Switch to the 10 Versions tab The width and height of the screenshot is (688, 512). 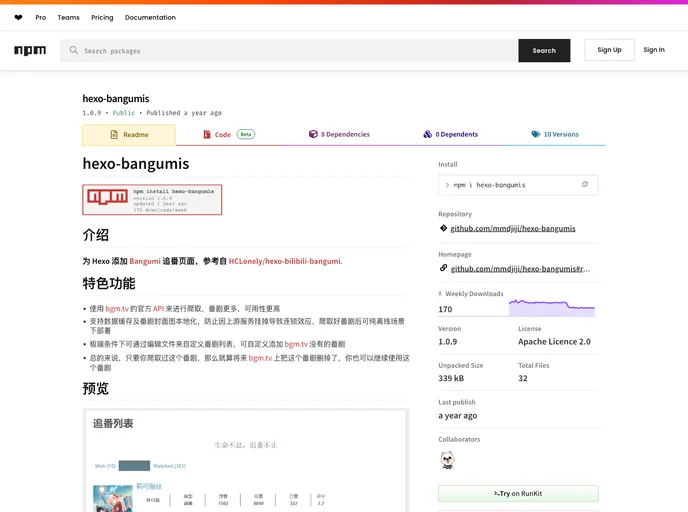[x=555, y=134]
